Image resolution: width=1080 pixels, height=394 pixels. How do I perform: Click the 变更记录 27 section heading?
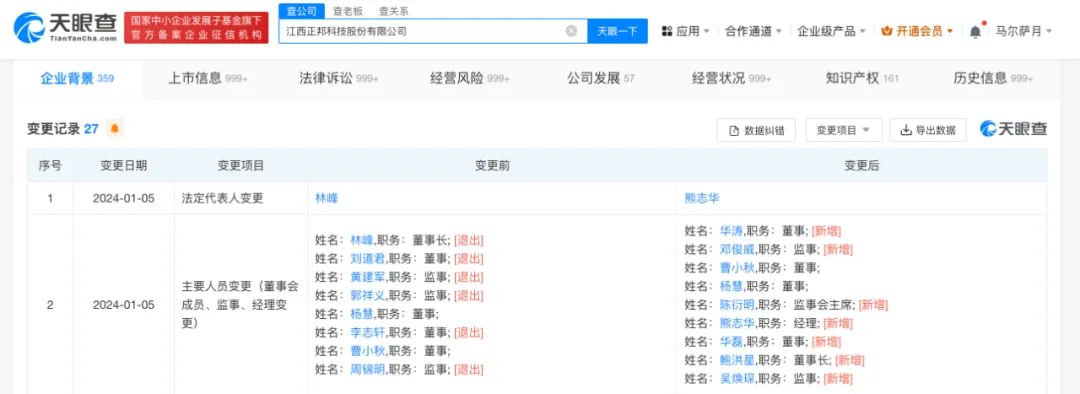click(63, 129)
